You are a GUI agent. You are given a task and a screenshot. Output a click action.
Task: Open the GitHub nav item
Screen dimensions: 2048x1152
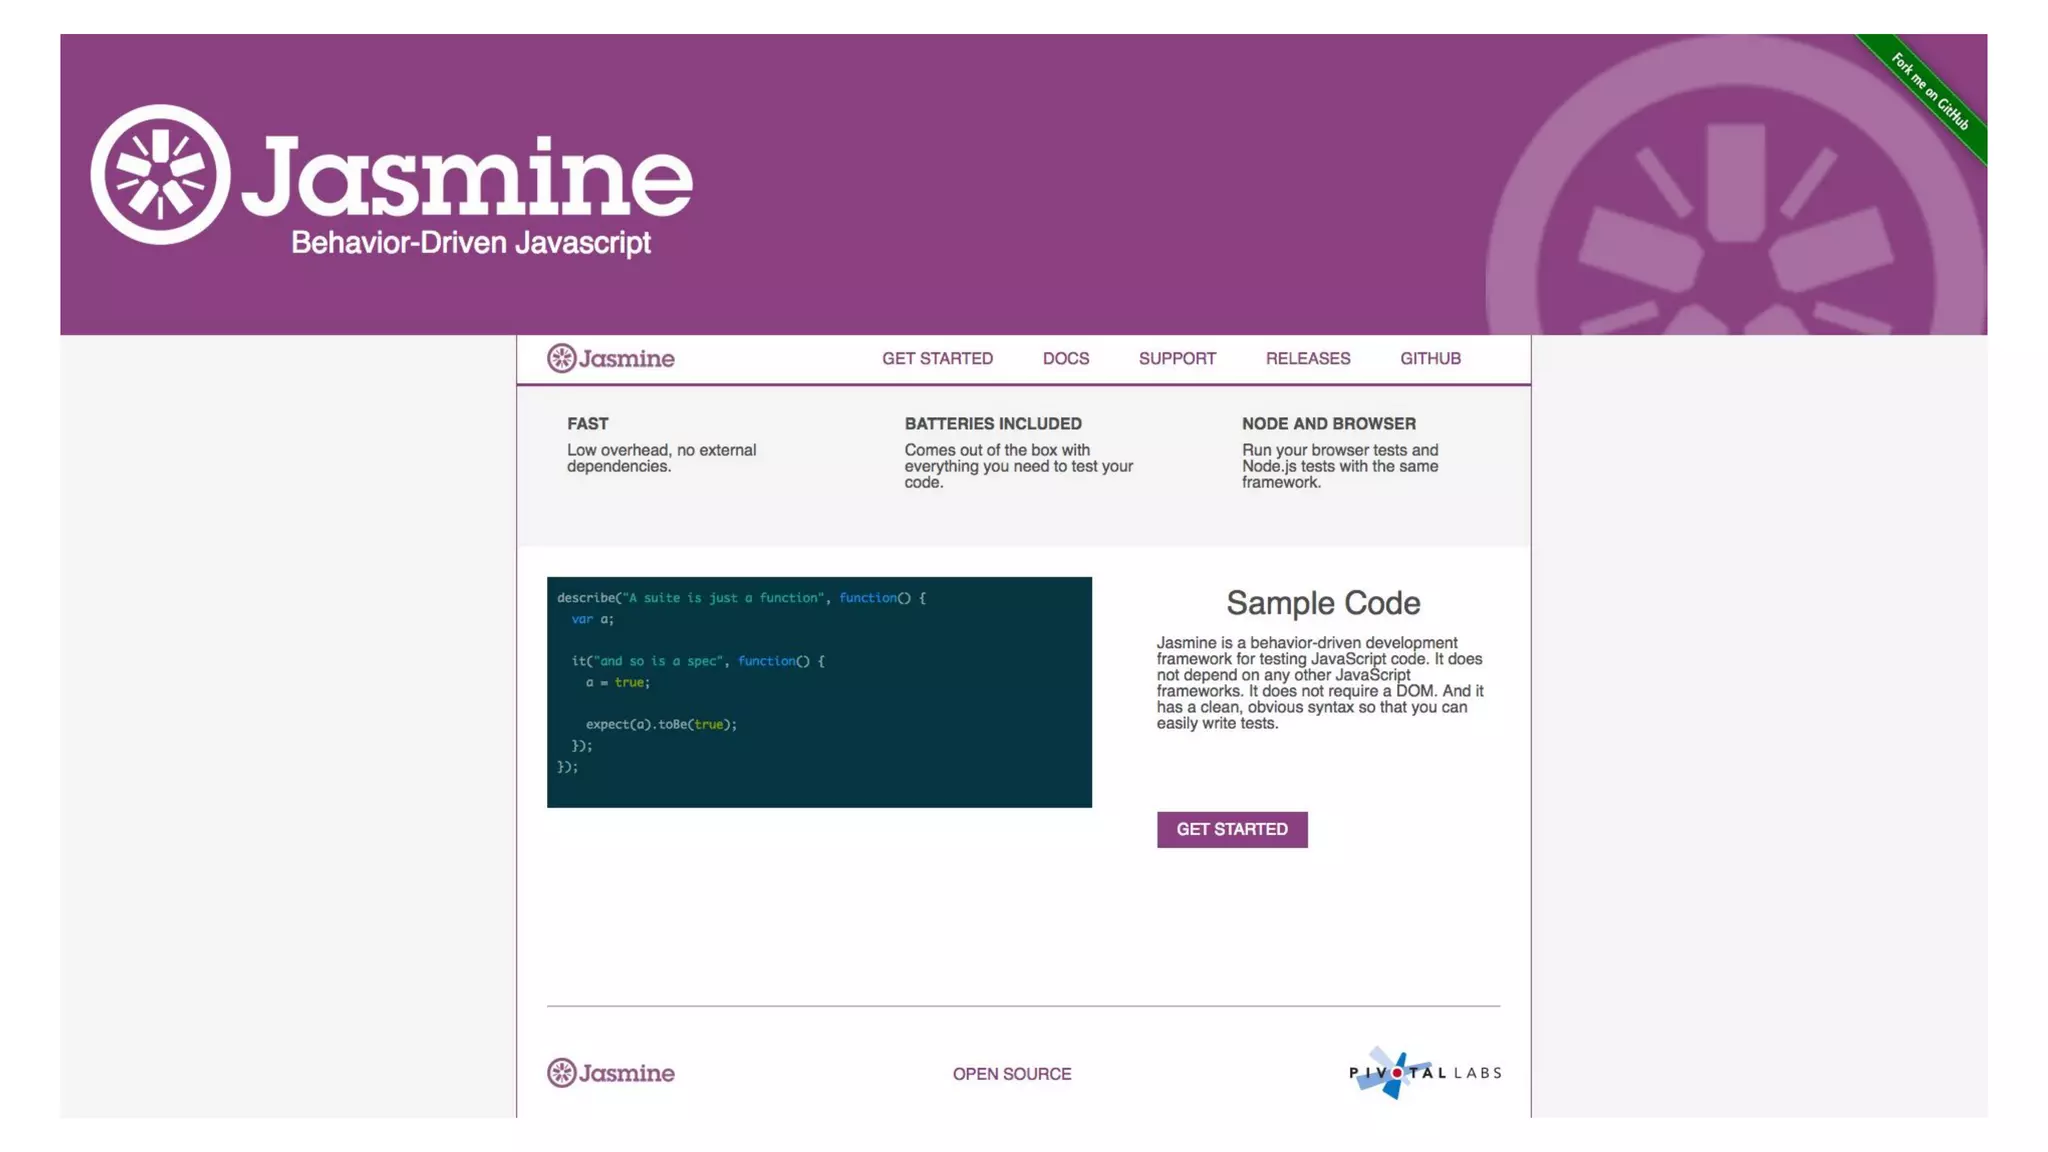click(x=1430, y=359)
